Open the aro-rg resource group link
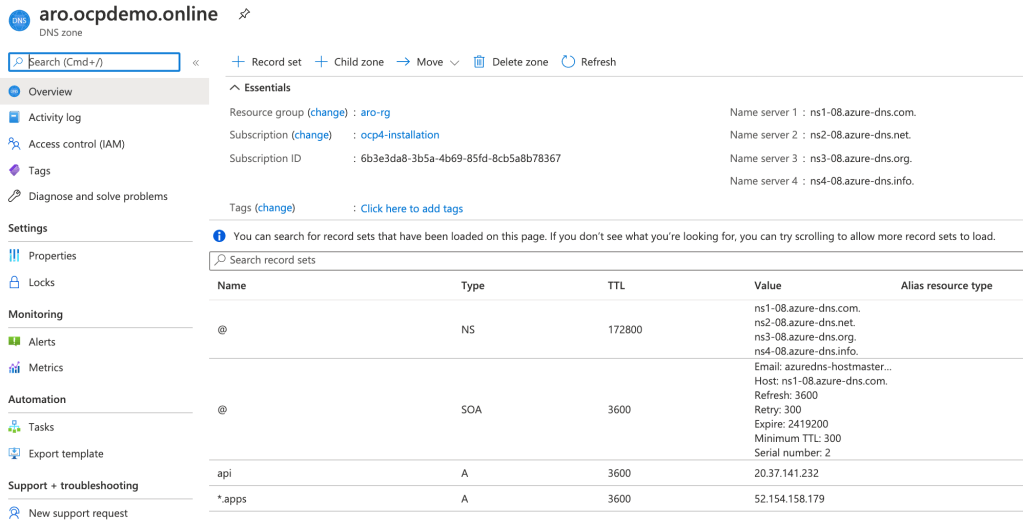Viewport: 1023px width, 523px height. click(x=375, y=112)
